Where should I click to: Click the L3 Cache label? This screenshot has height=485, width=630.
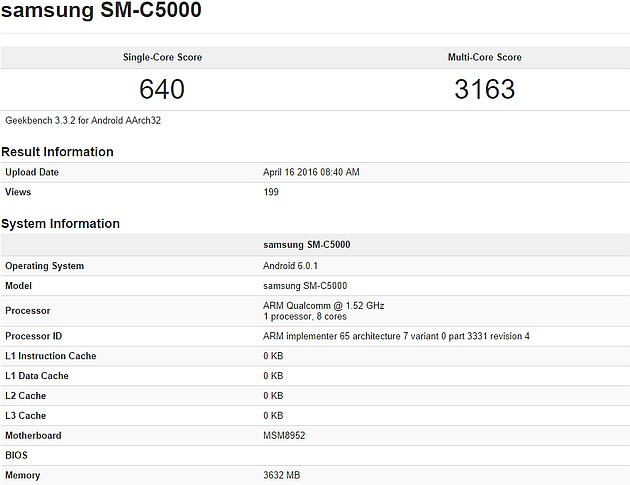click(x=26, y=415)
